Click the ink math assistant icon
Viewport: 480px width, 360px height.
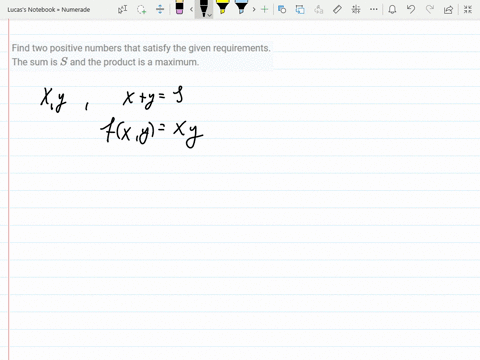coord(356,9)
